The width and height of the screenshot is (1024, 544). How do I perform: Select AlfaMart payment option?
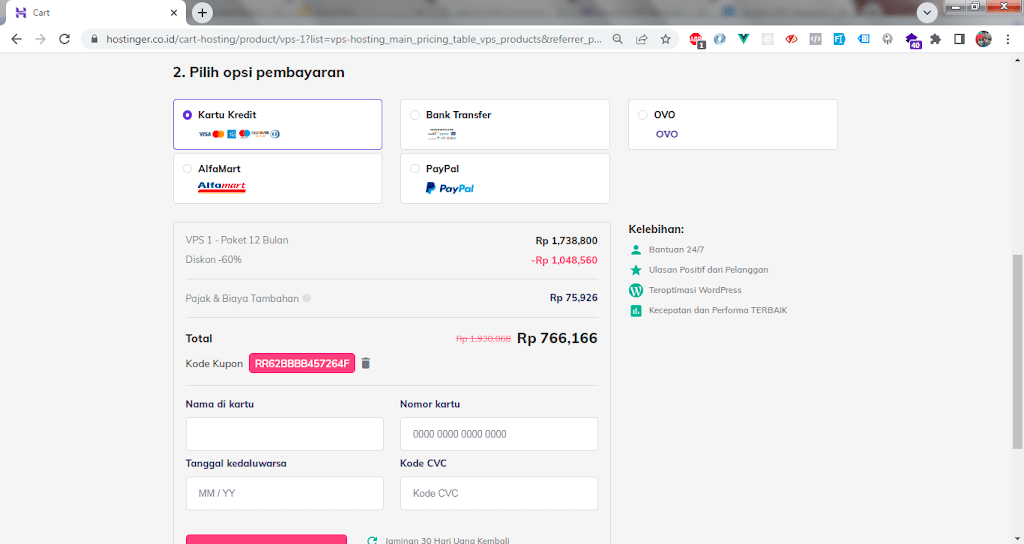tap(278, 178)
